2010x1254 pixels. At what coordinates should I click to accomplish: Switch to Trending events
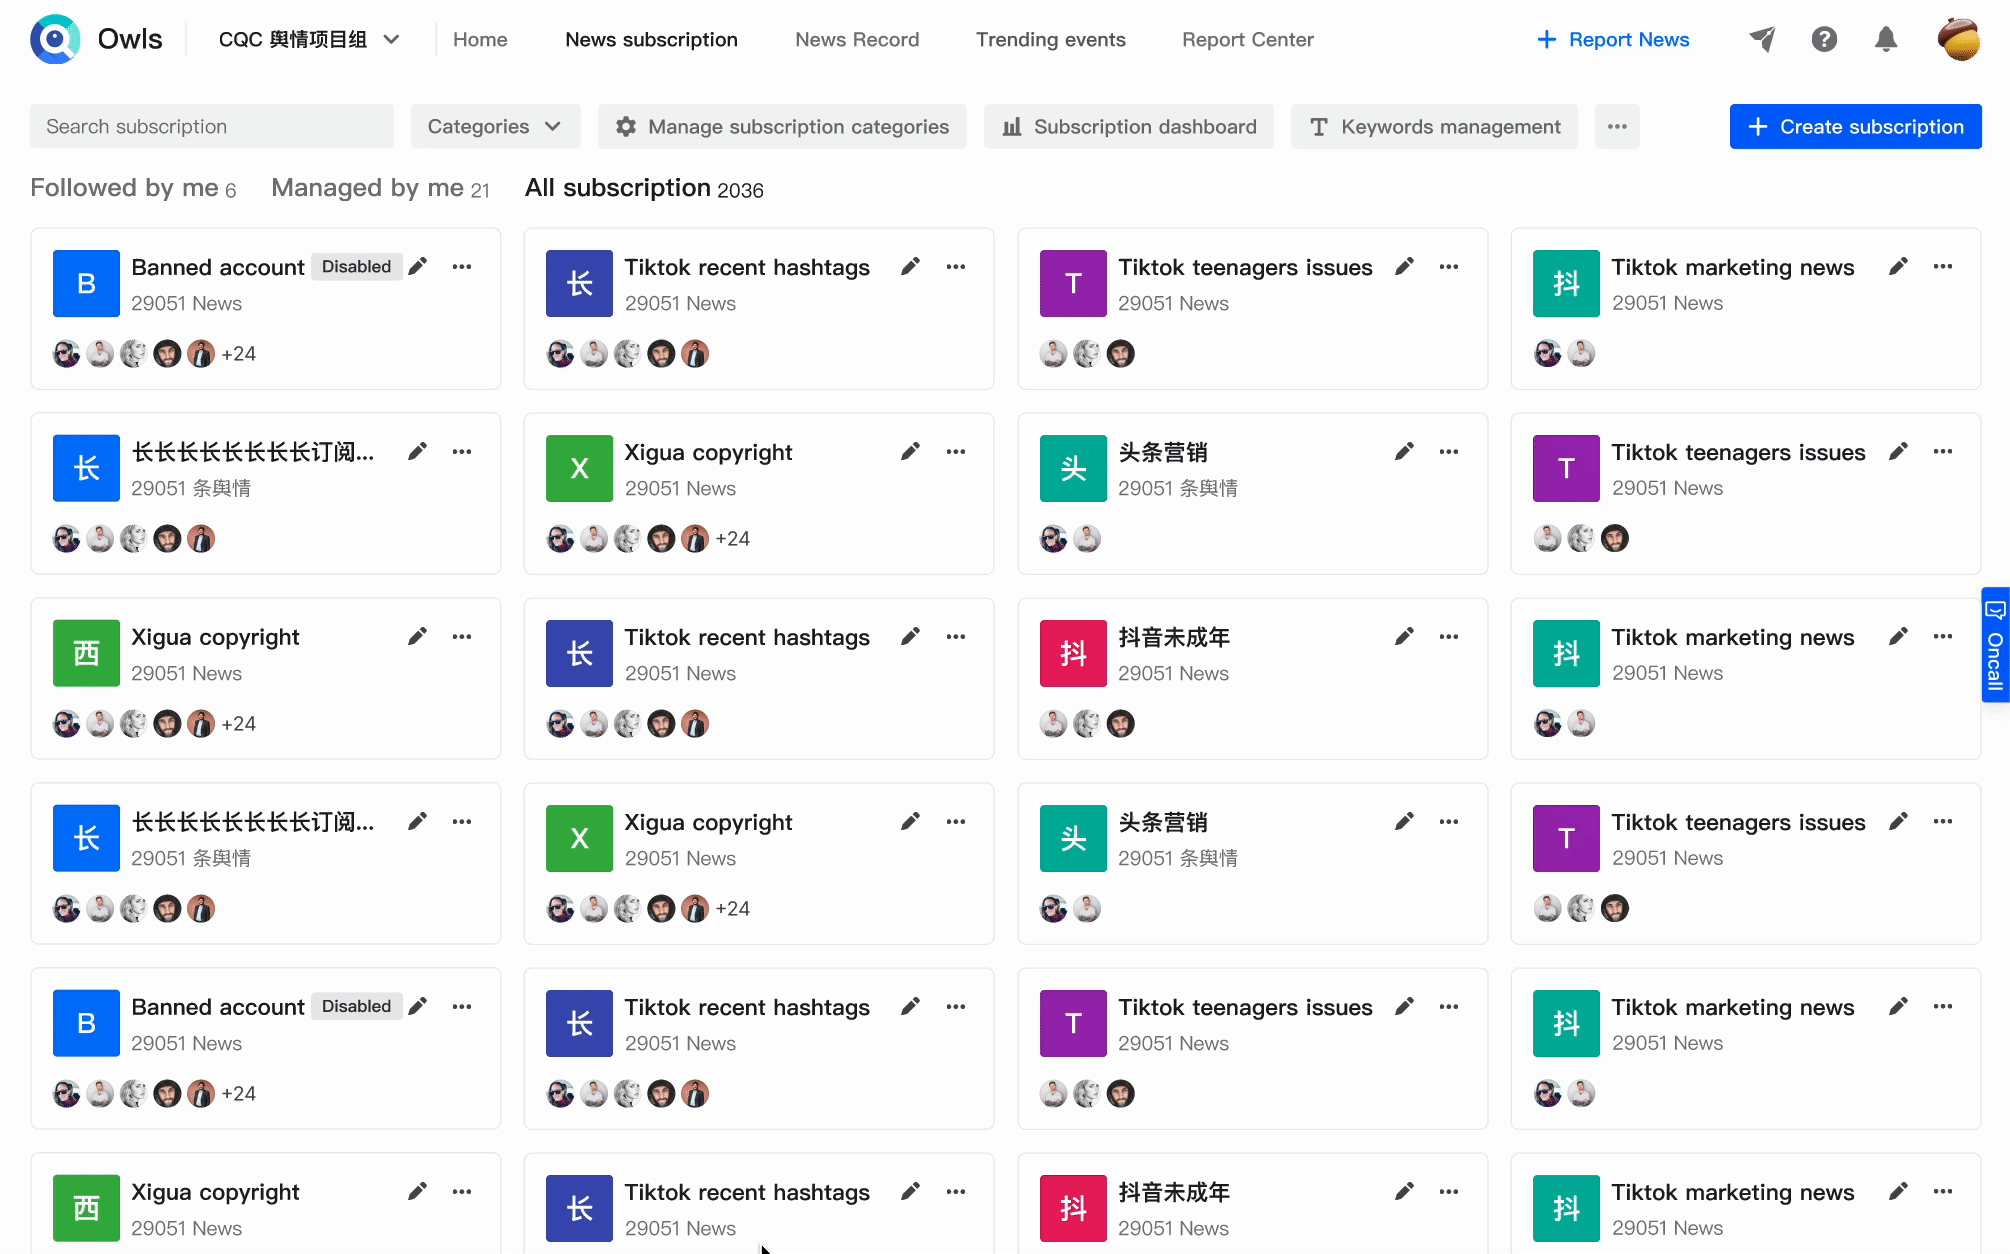point(1051,40)
